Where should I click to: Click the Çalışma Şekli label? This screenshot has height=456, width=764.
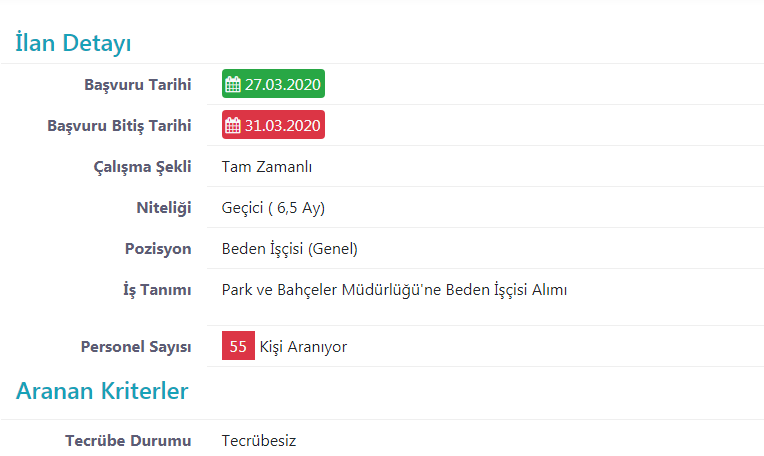pos(142,167)
